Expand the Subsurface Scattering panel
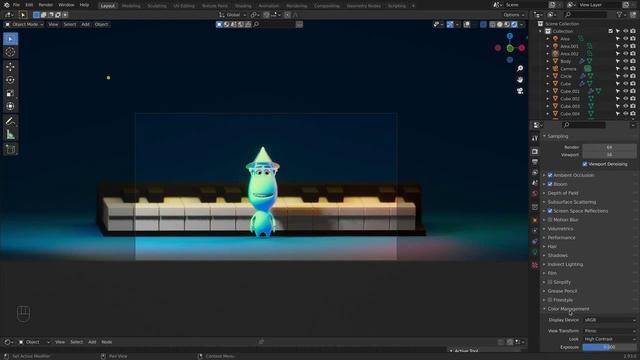The height and width of the screenshot is (360, 640). tap(571, 202)
